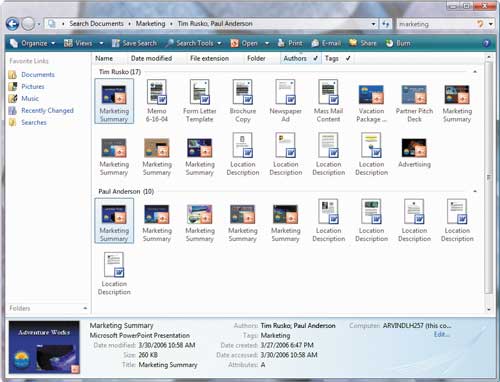Select the Advertising presentation file
500x382 pixels.
click(414, 152)
